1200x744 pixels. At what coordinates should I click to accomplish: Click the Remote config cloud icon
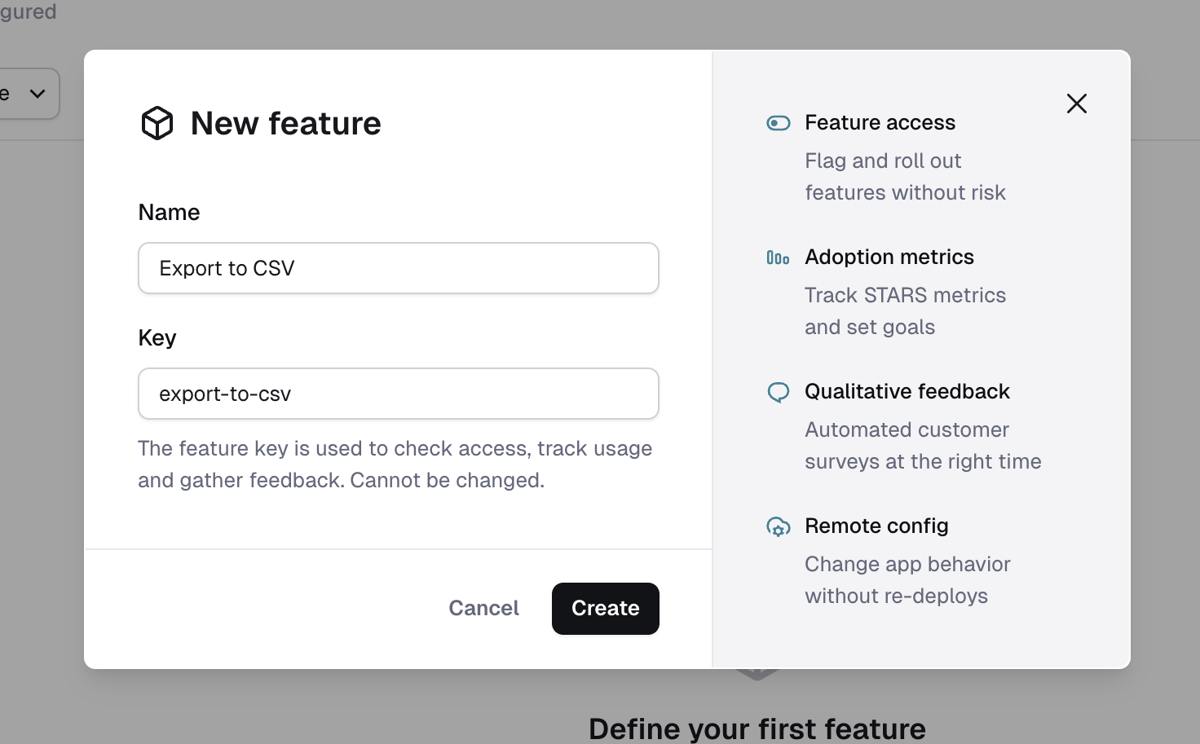pyautogui.click(x=778, y=526)
